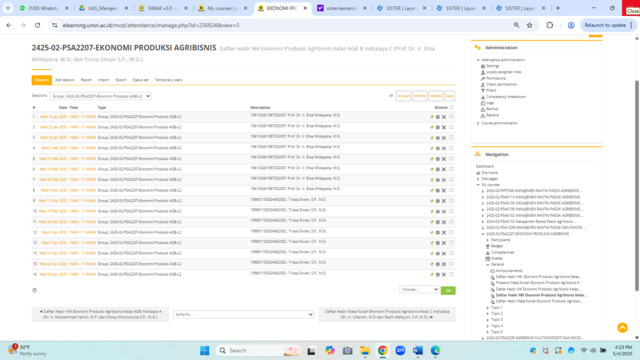The width and height of the screenshot is (640, 360).
Task: Expand Participants under Ekonomi Produksi course
Action: click(488, 240)
